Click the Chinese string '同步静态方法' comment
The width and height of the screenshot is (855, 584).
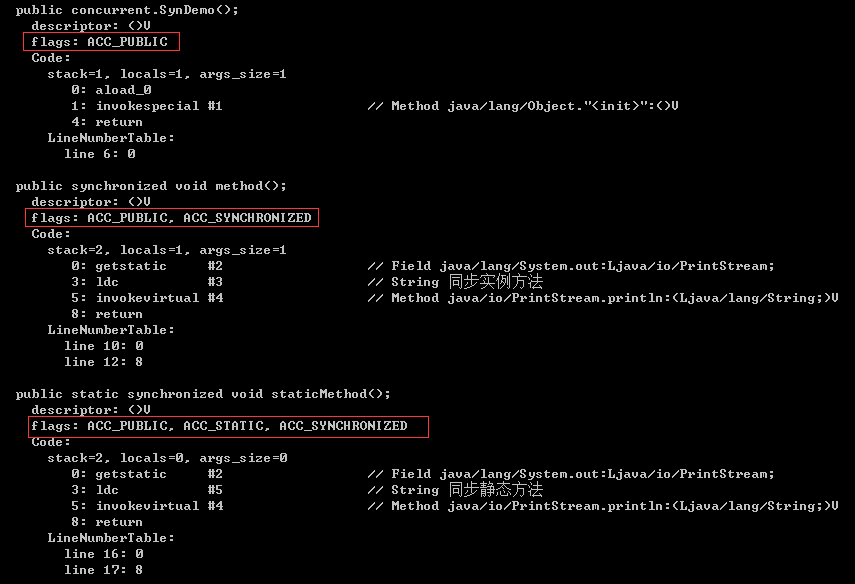pos(496,489)
